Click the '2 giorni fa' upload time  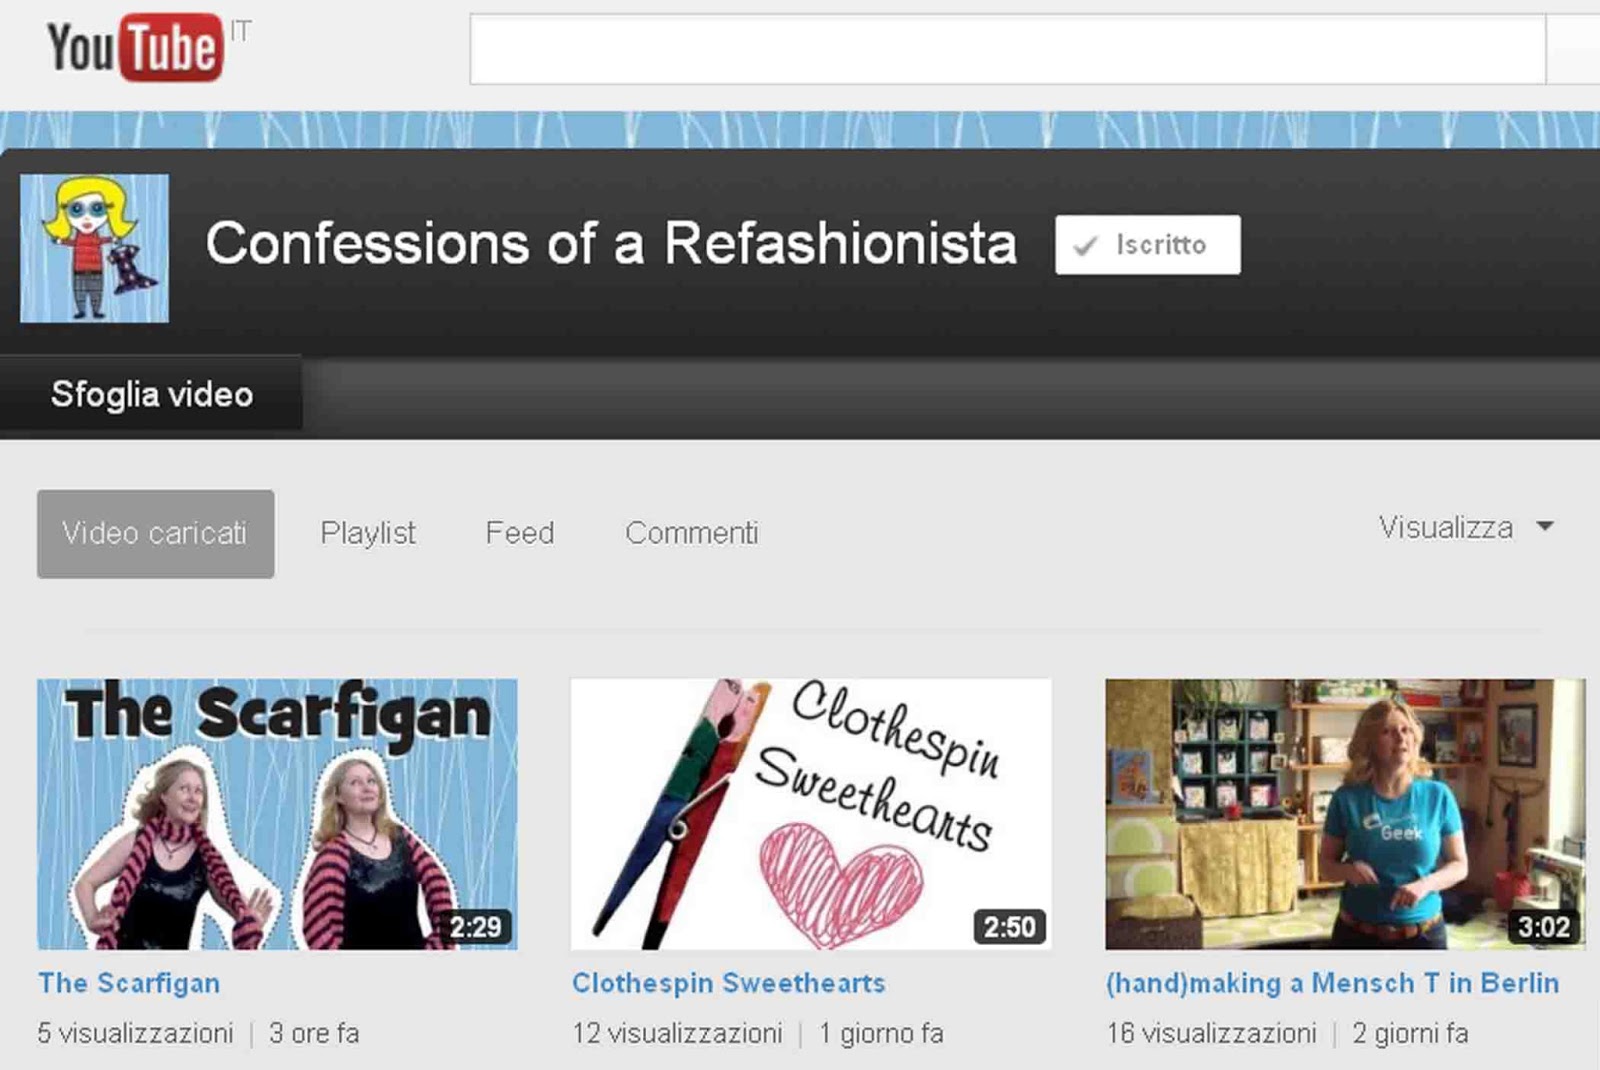coord(1410,1033)
